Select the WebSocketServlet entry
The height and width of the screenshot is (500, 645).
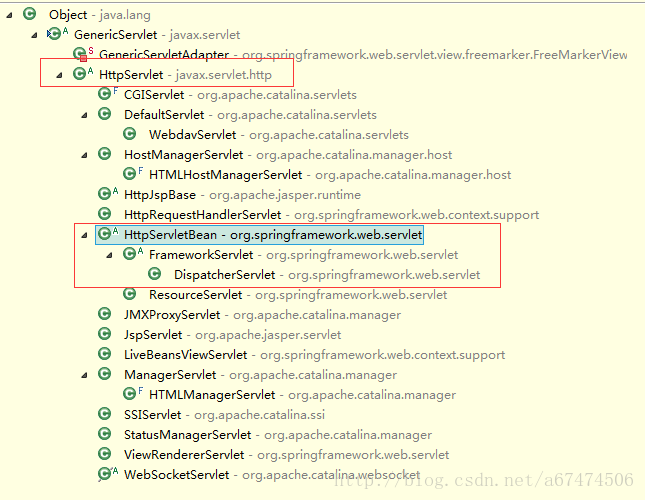tap(272, 474)
